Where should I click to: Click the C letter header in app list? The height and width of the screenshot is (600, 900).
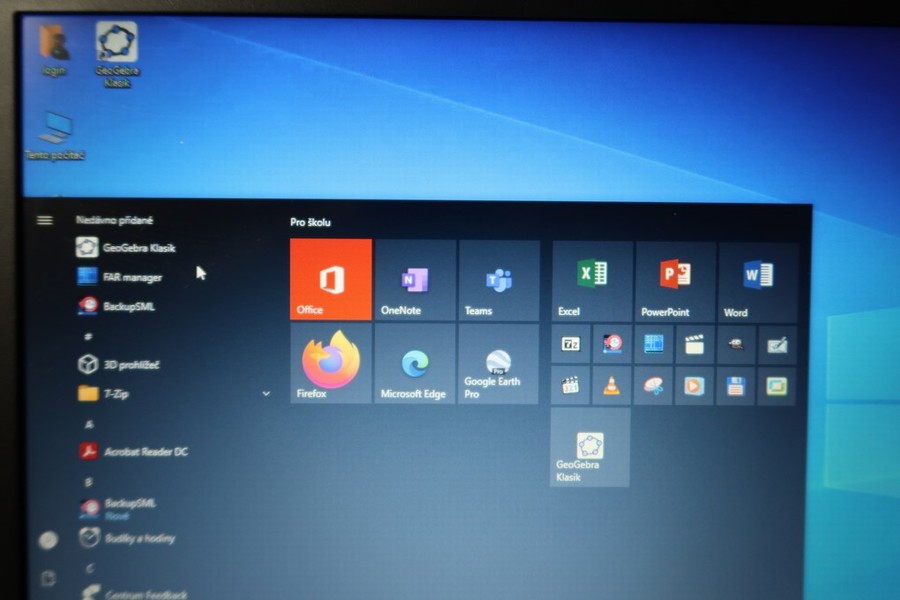point(90,568)
